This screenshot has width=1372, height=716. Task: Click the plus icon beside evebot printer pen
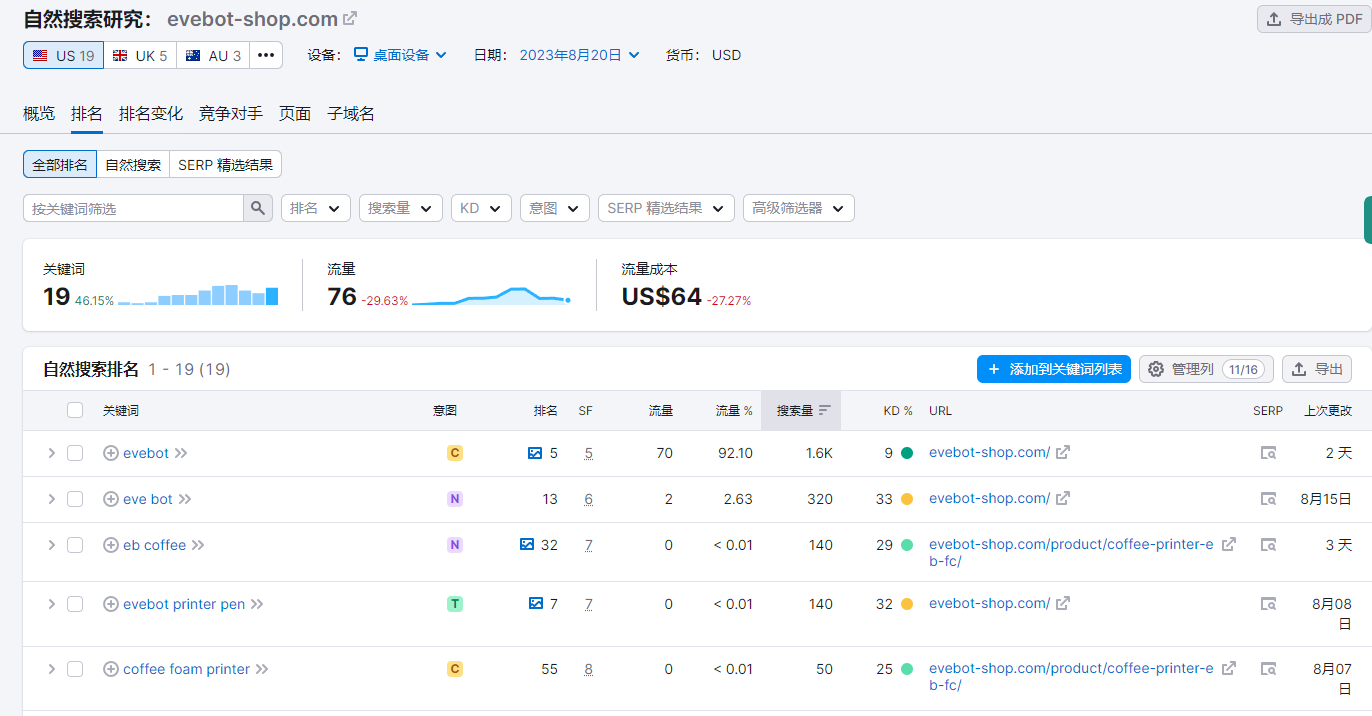coord(111,604)
